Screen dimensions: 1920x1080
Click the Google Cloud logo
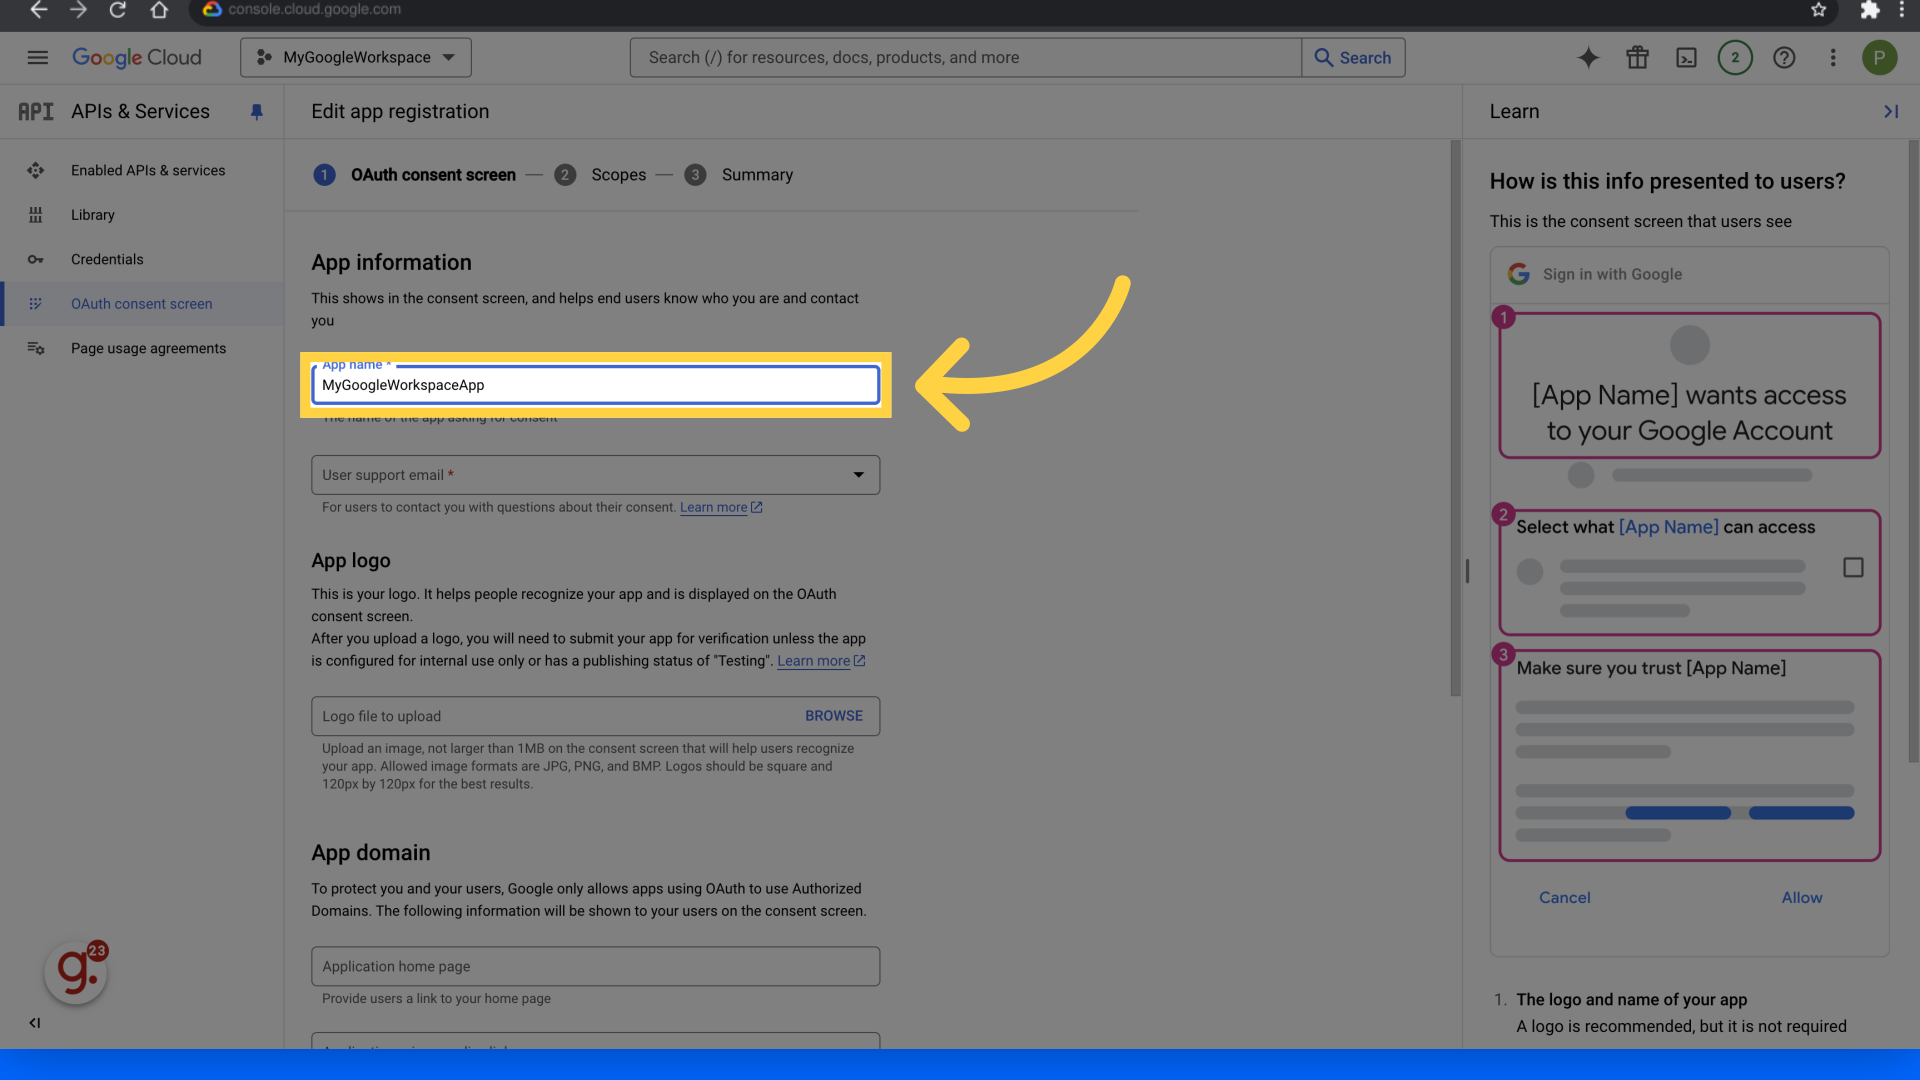pos(137,58)
